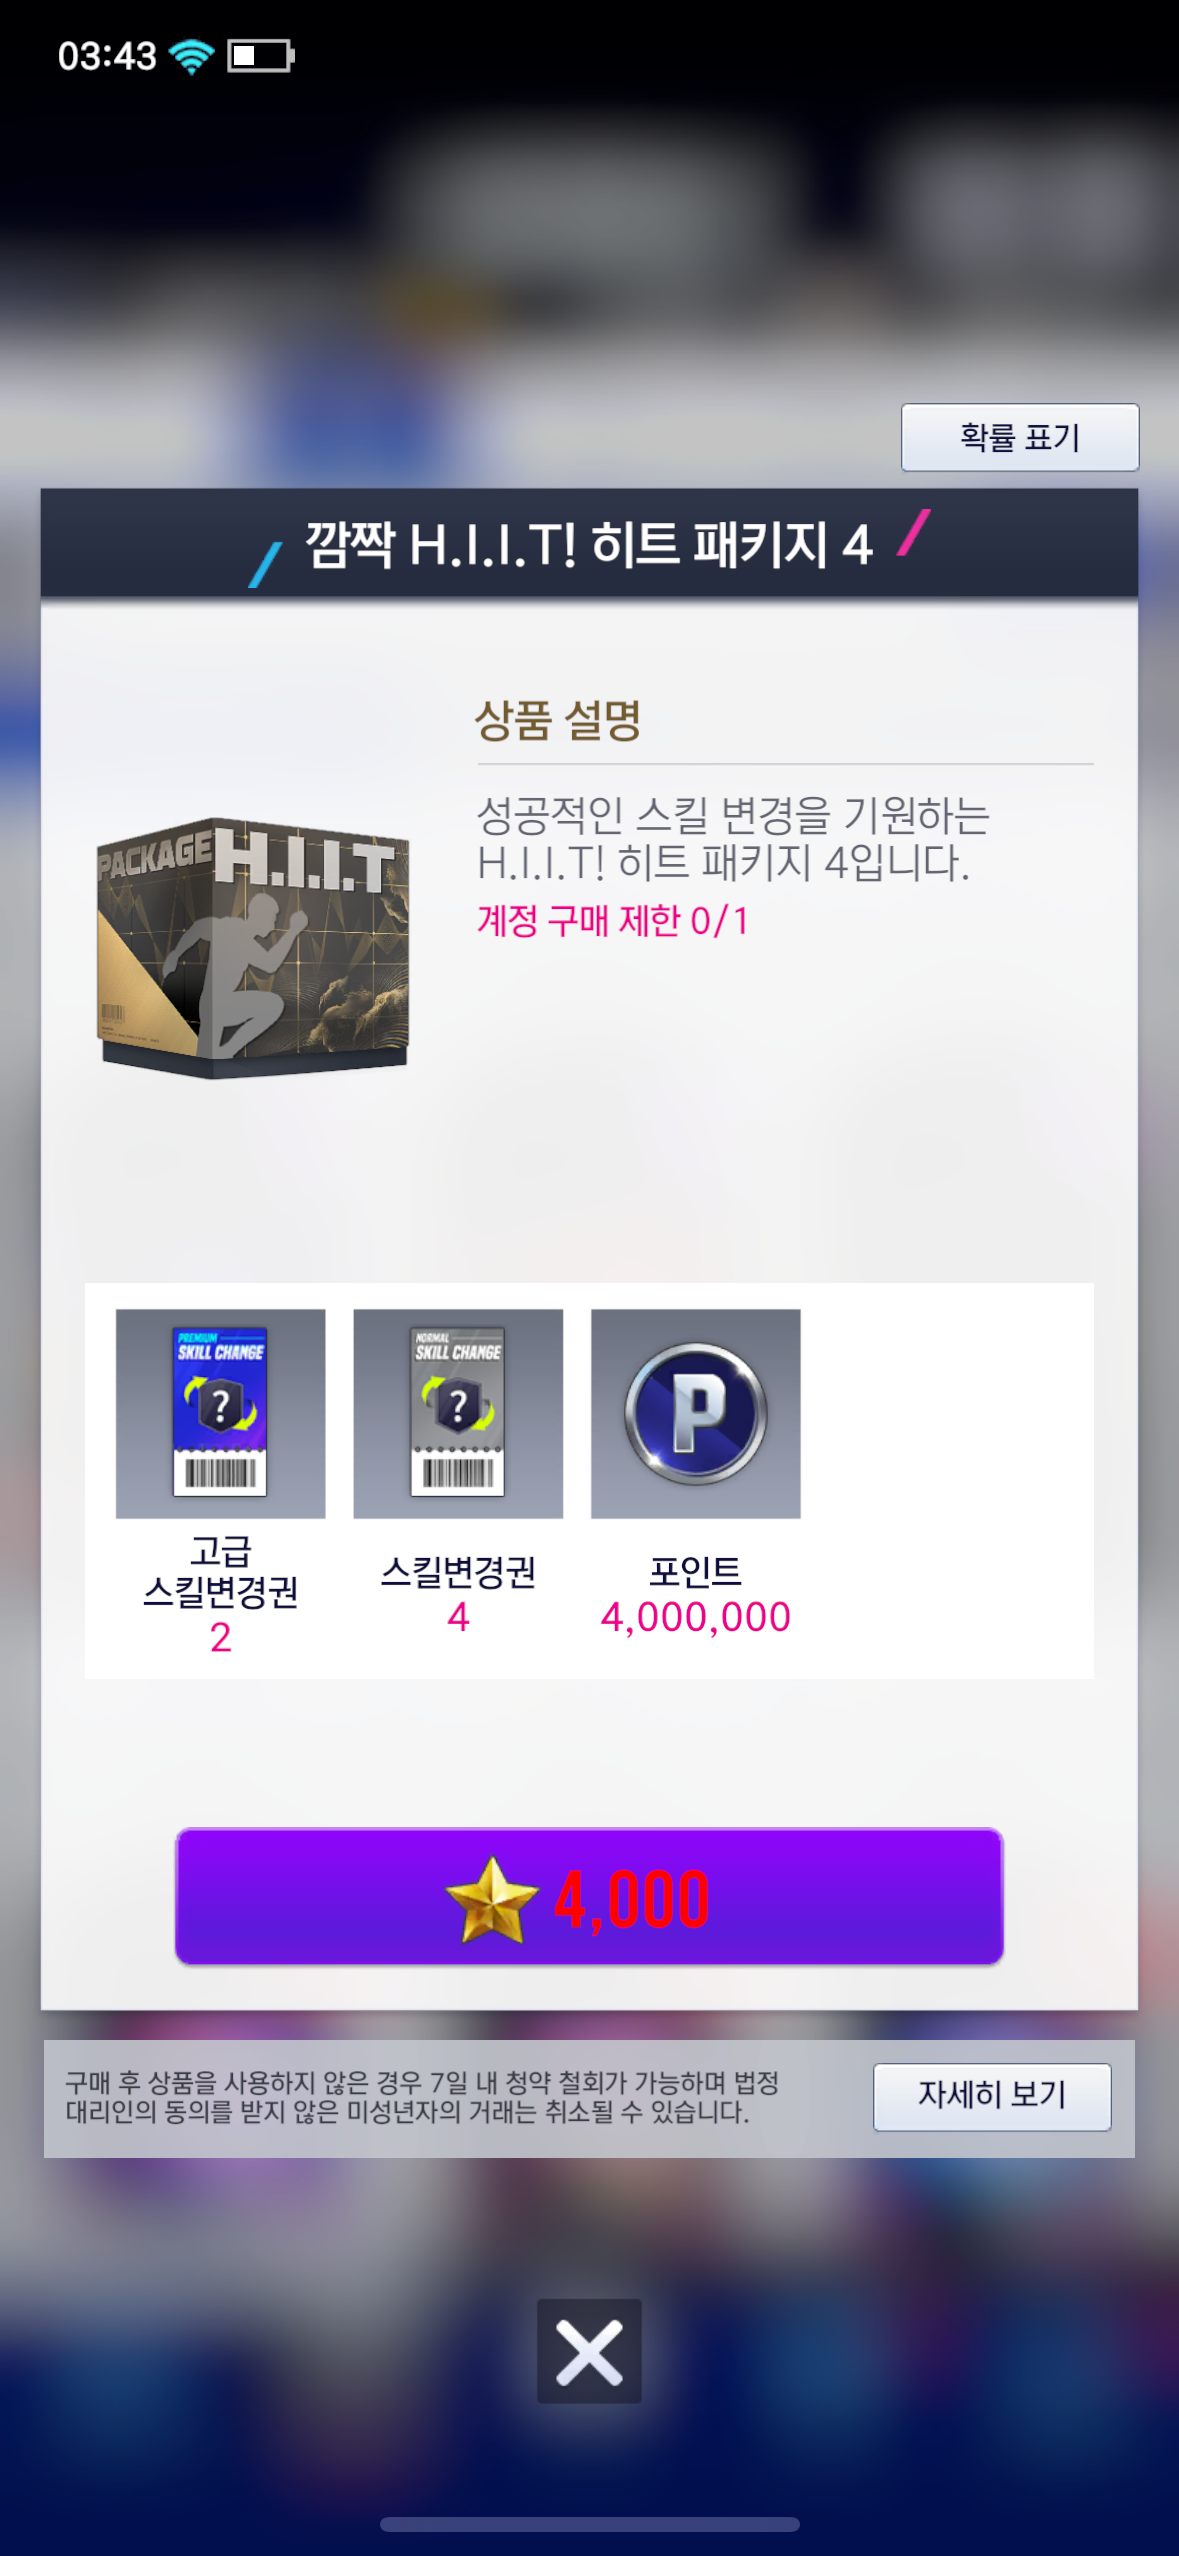
Task: Tap the home gesture bar at bottom
Action: [589, 2525]
